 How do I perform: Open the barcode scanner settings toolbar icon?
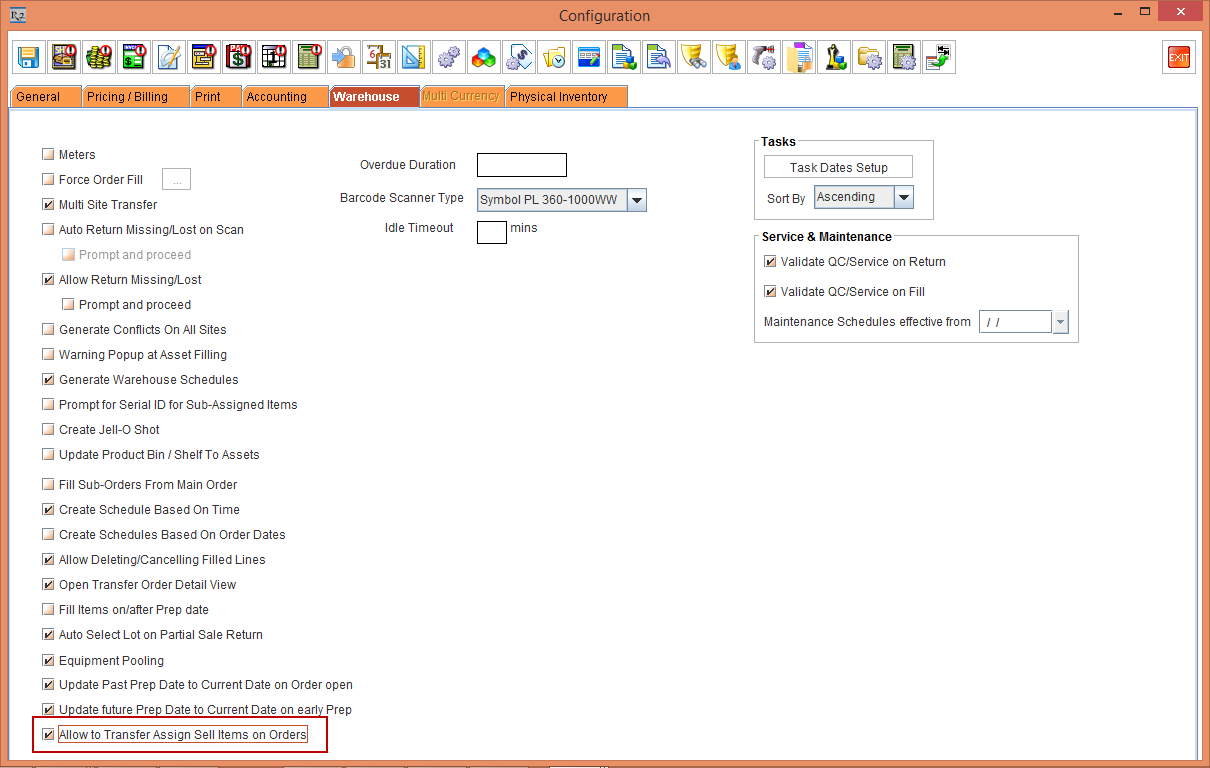(763, 57)
